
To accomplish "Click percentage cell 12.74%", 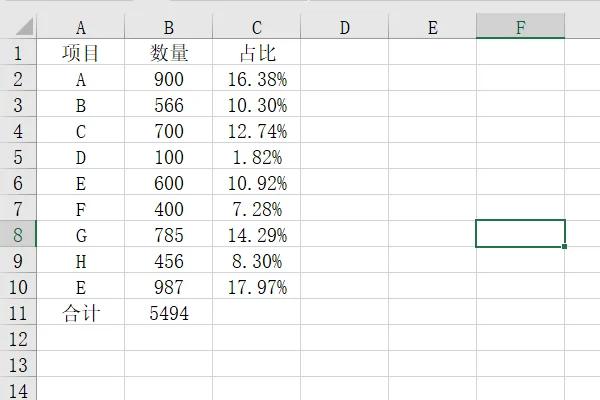I will point(256,130).
